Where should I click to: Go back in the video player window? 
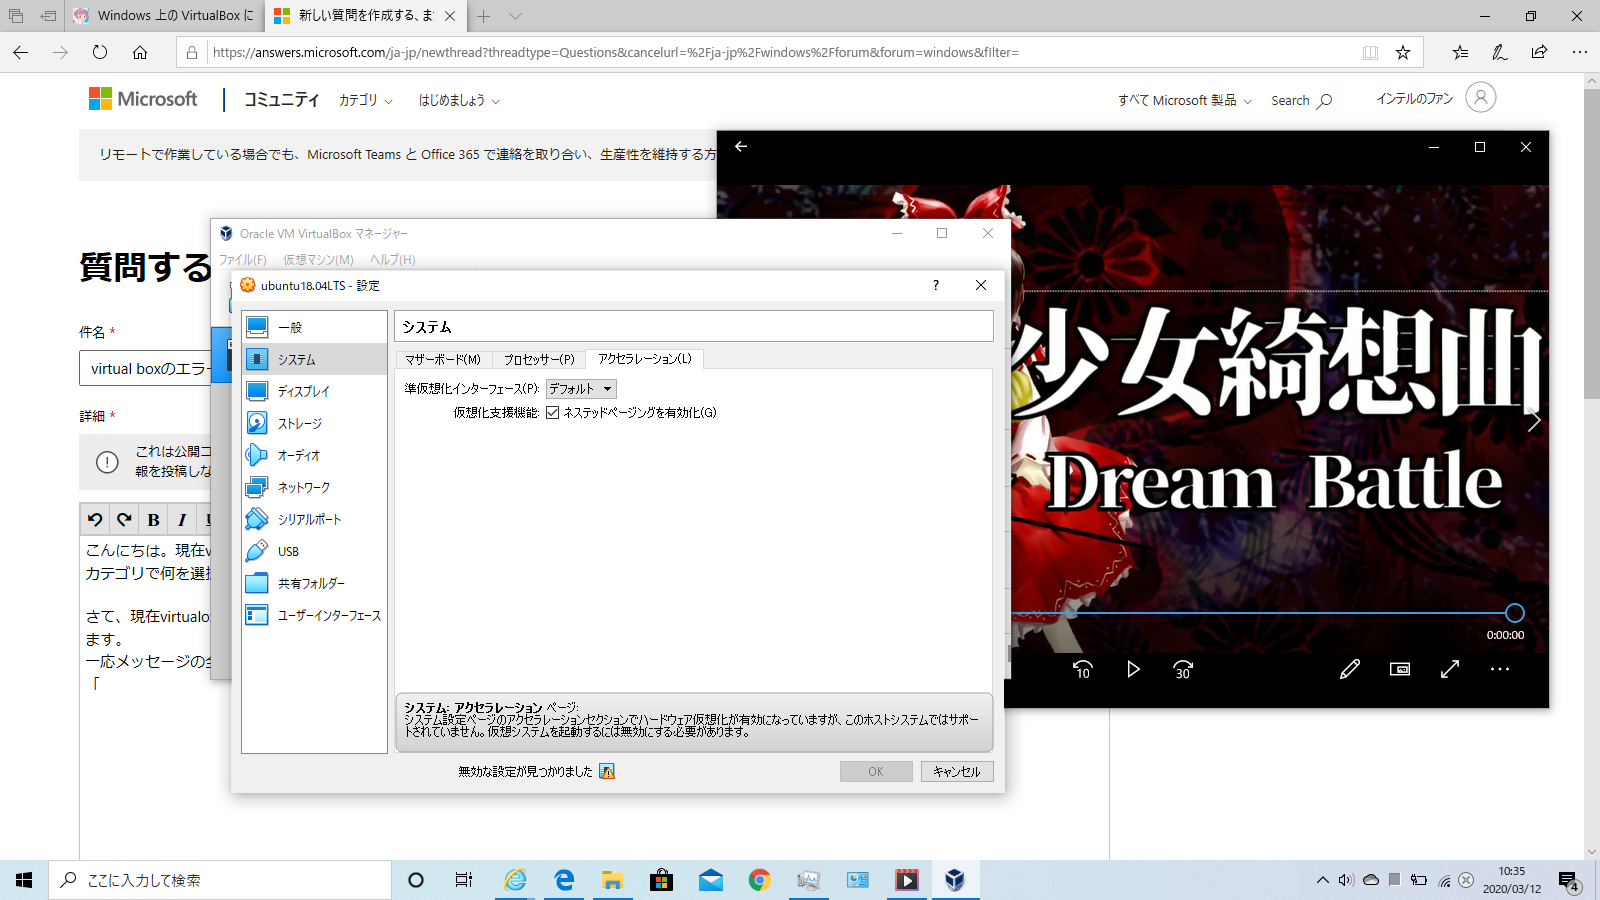pyautogui.click(x=741, y=146)
